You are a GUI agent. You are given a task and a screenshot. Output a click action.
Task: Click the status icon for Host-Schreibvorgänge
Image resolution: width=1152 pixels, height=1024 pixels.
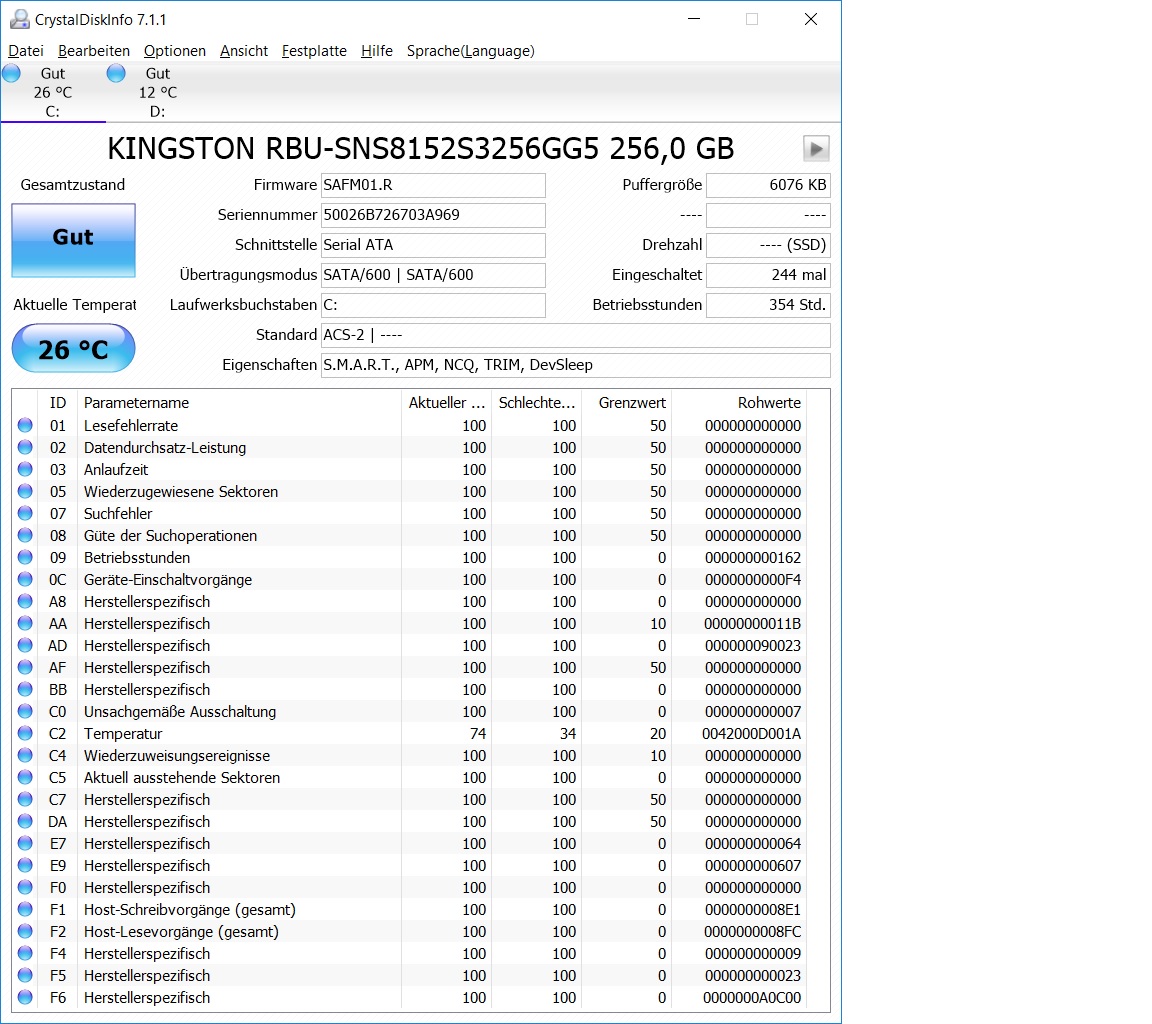pyautogui.click(x=25, y=909)
